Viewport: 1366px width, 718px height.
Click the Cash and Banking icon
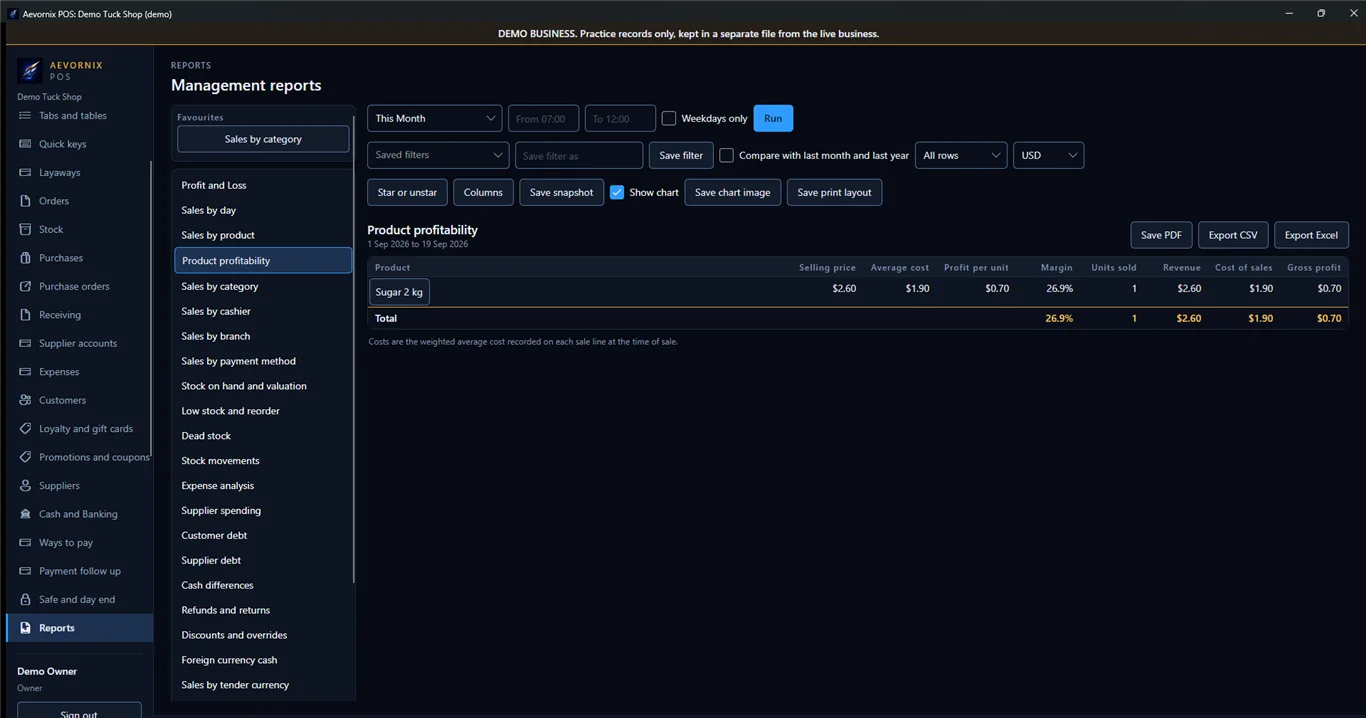coord(25,514)
